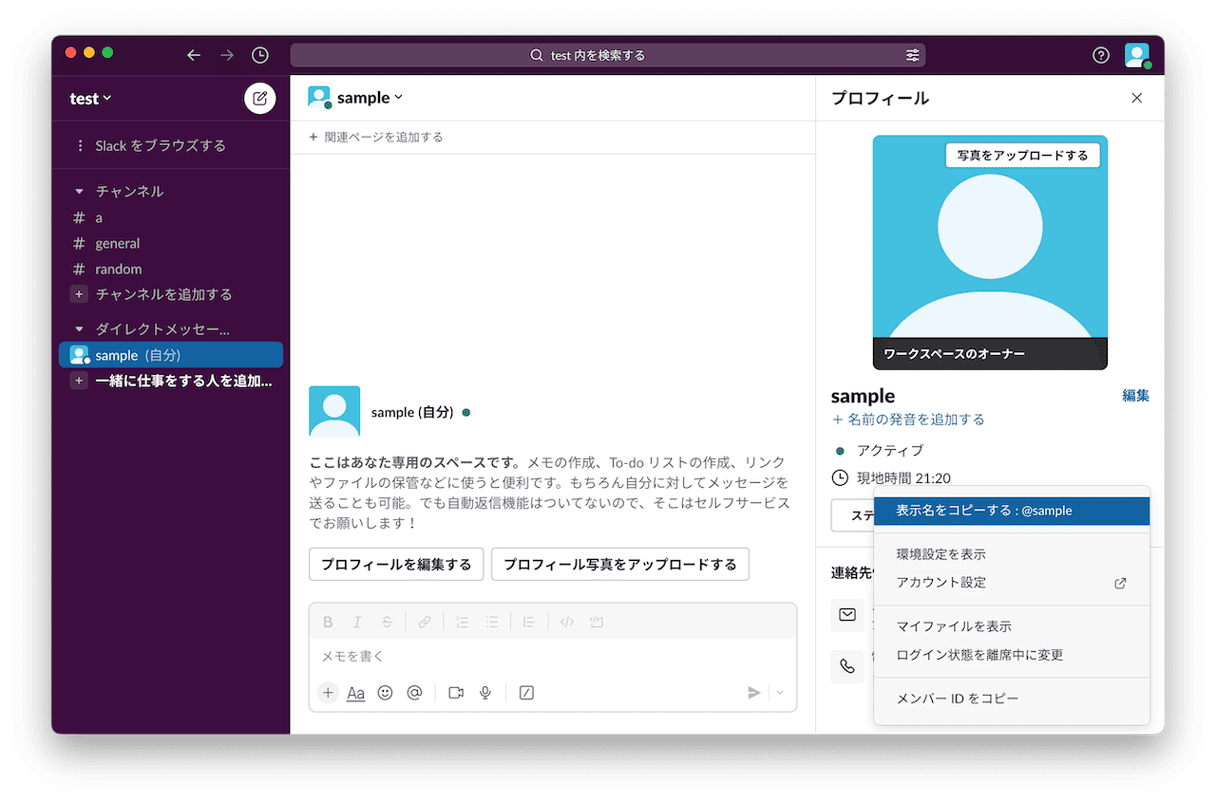Image resolution: width=1216 pixels, height=802 pixels.
Task: Record an audio clip with microphone icon
Action: tap(486, 692)
